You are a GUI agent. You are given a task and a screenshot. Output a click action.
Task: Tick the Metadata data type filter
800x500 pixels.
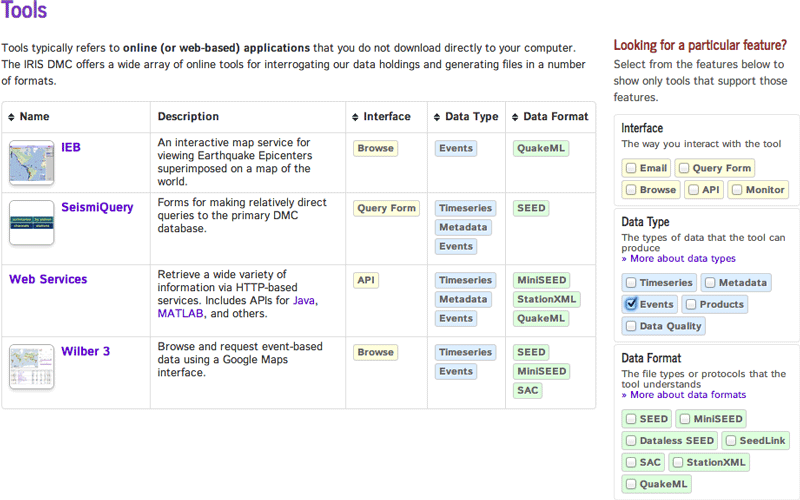[710, 283]
